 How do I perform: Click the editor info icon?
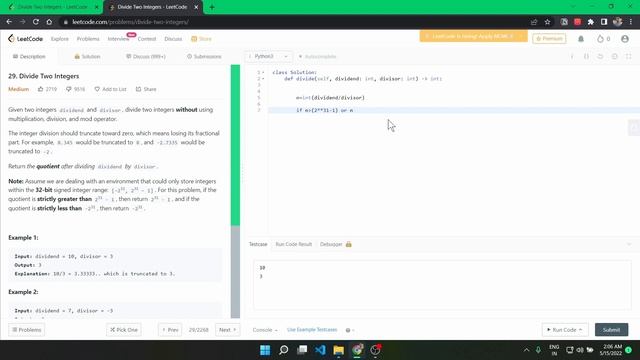click(x=572, y=56)
